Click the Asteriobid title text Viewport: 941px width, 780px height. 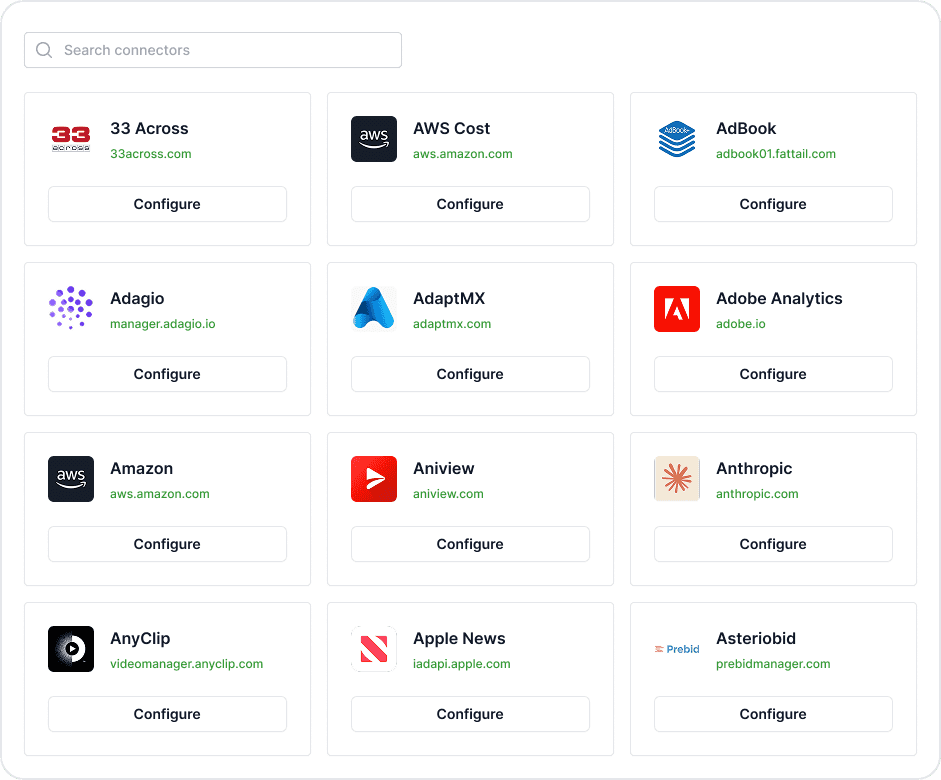(x=756, y=638)
